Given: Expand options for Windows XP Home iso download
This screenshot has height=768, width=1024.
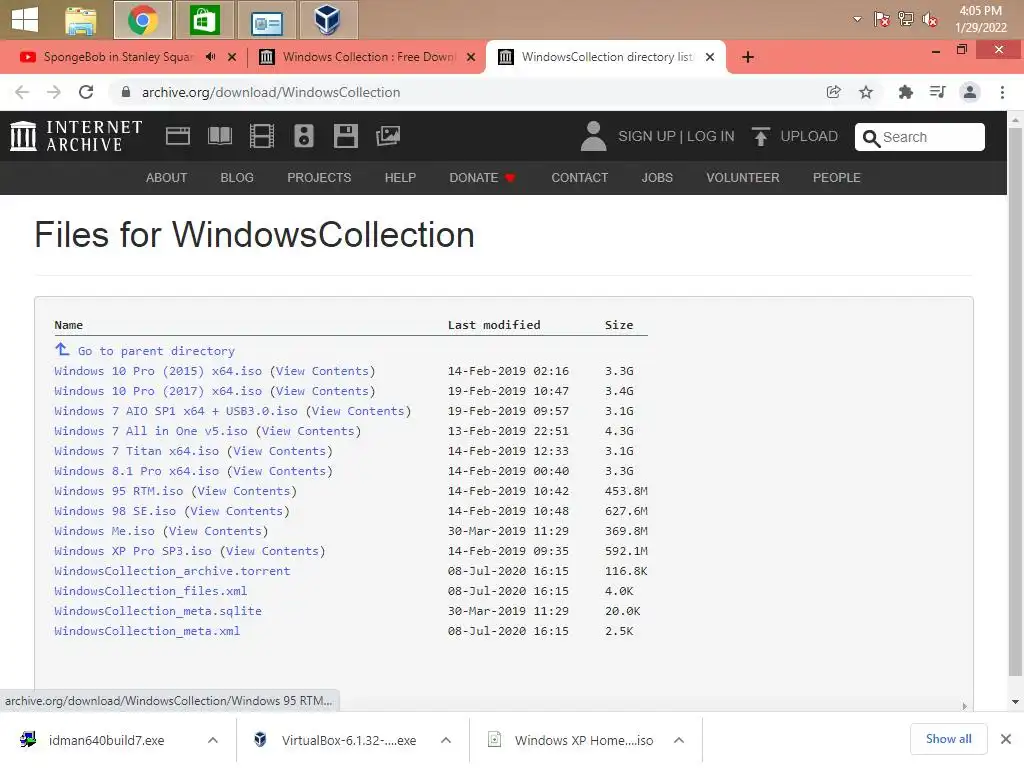Looking at the screenshot, I should 679,740.
